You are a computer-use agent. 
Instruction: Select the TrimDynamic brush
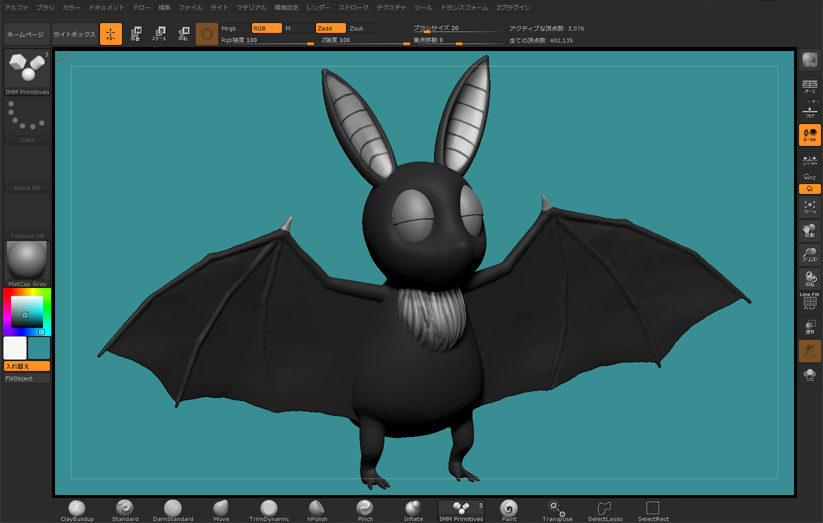point(269,510)
